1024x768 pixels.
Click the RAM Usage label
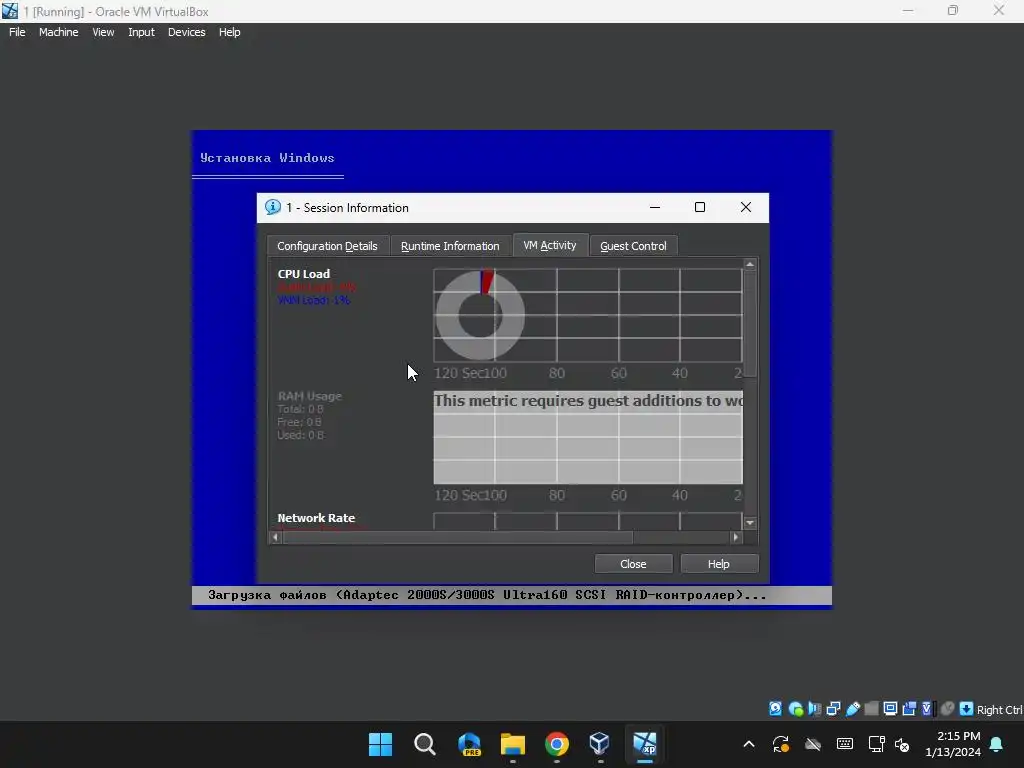[309, 396]
